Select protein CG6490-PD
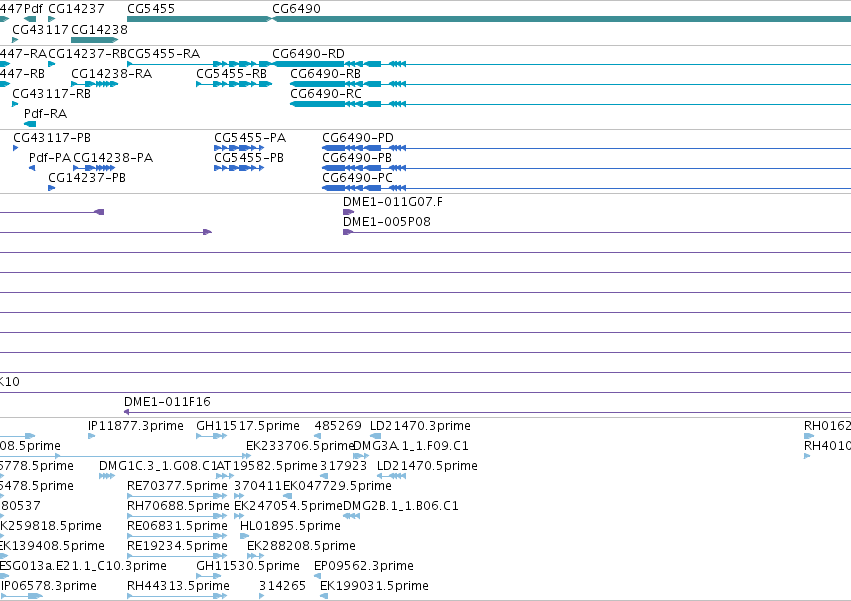Image resolution: width=851 pixels, height=601 pixels. point(358,138)
